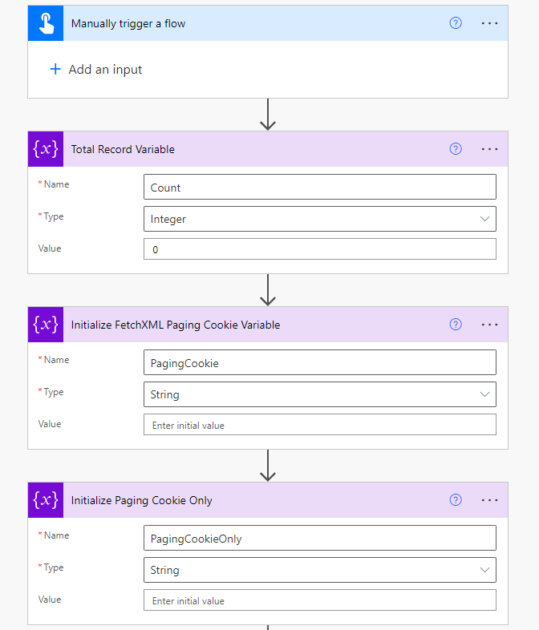The height and width of the screenshot is (630, 539).
Task: Click the FetchXML Paging Cookie Variable icon
Action: point(45,325)
